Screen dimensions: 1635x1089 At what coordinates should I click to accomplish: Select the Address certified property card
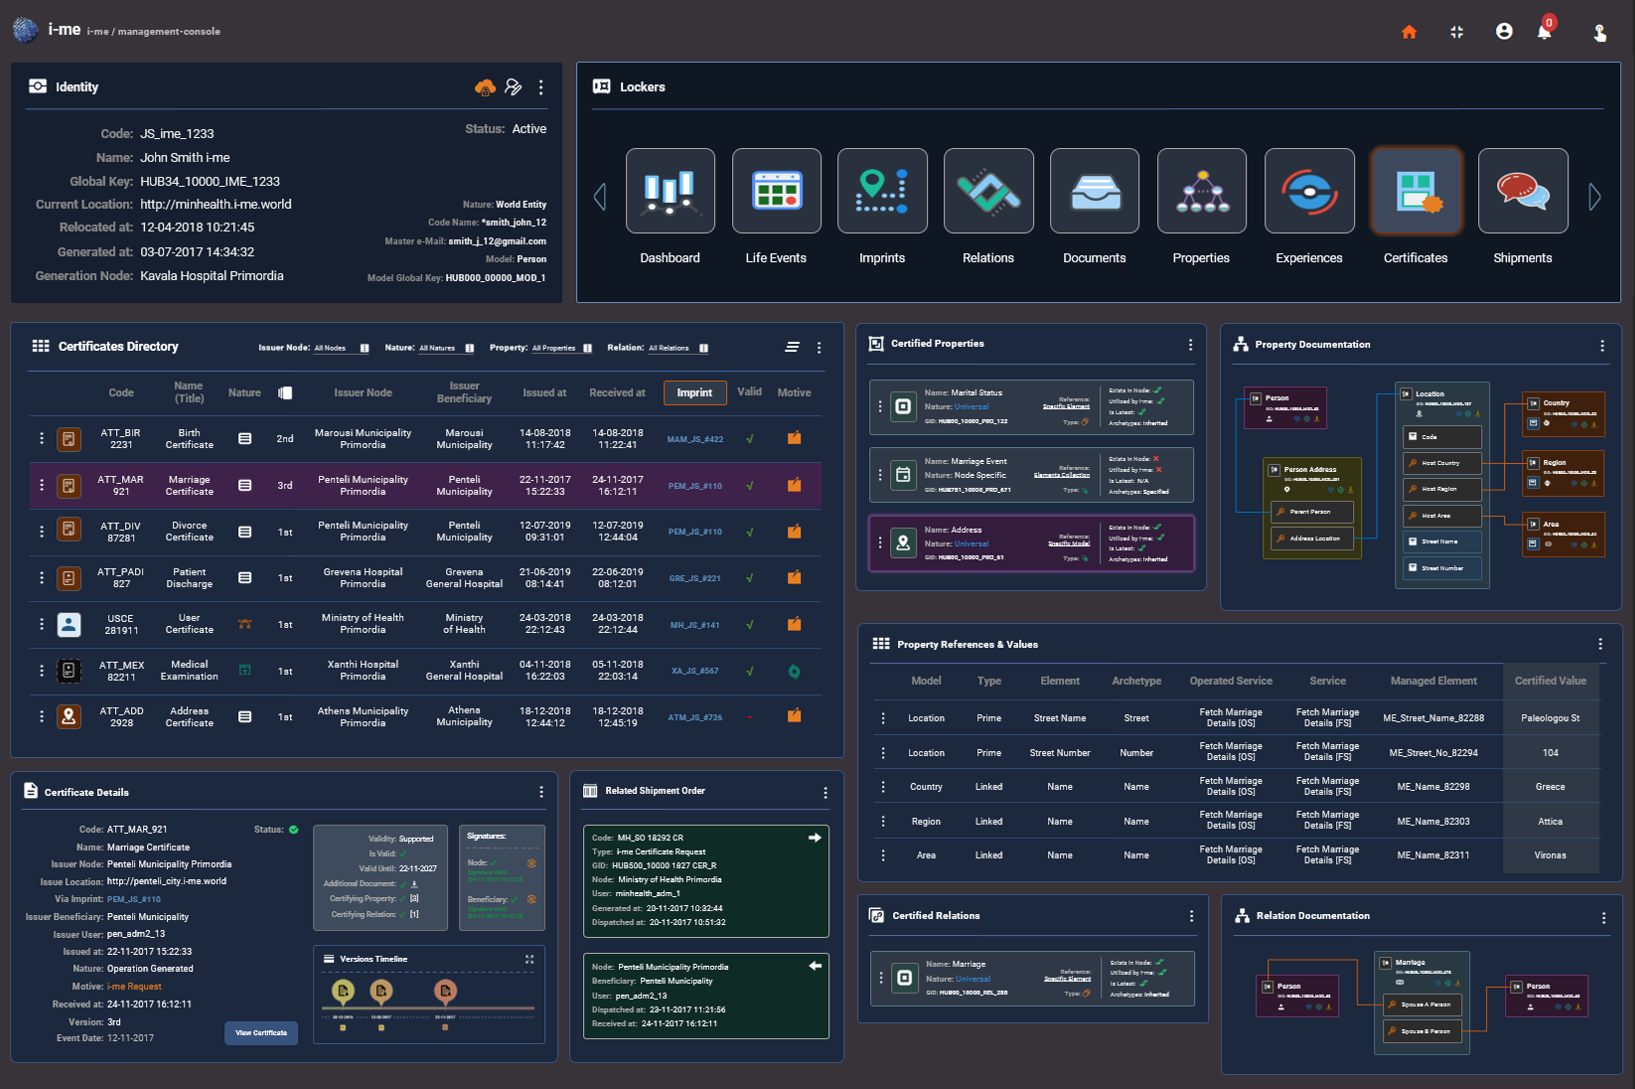click(x=1031, y=543)
